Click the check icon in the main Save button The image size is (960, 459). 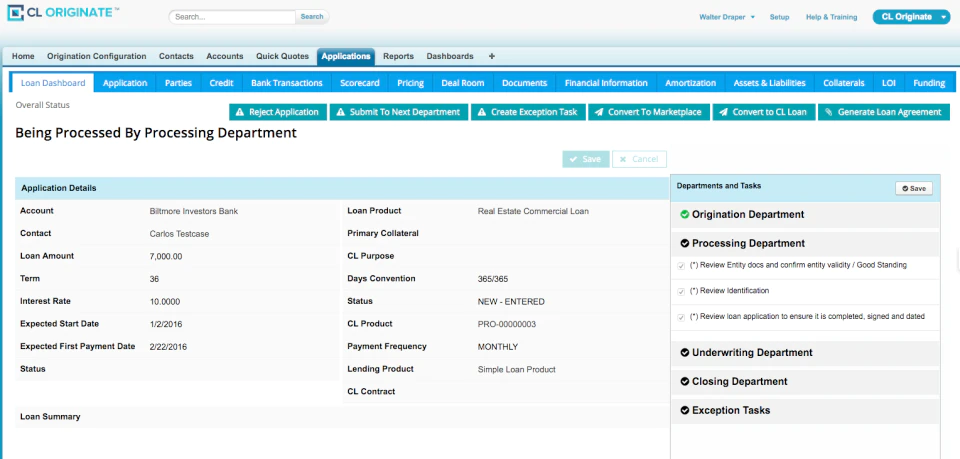click(574, 159)
